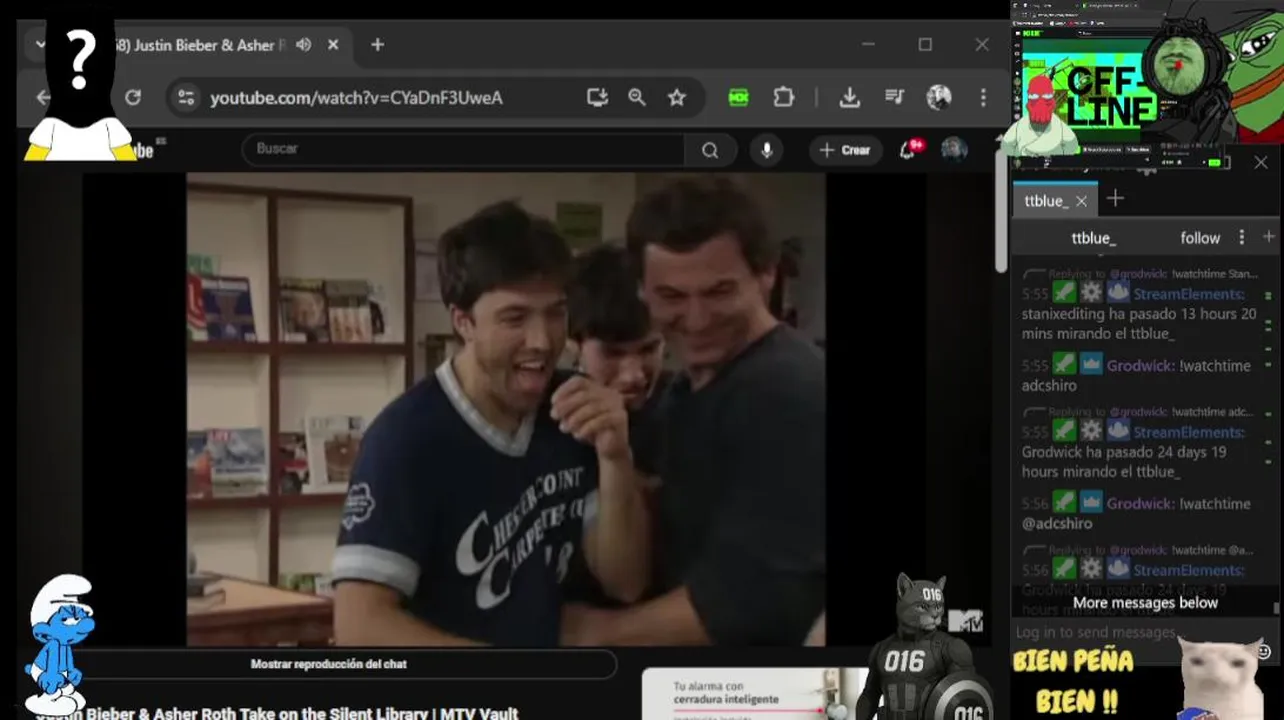Reload the YouTube page

click(132, 97)
